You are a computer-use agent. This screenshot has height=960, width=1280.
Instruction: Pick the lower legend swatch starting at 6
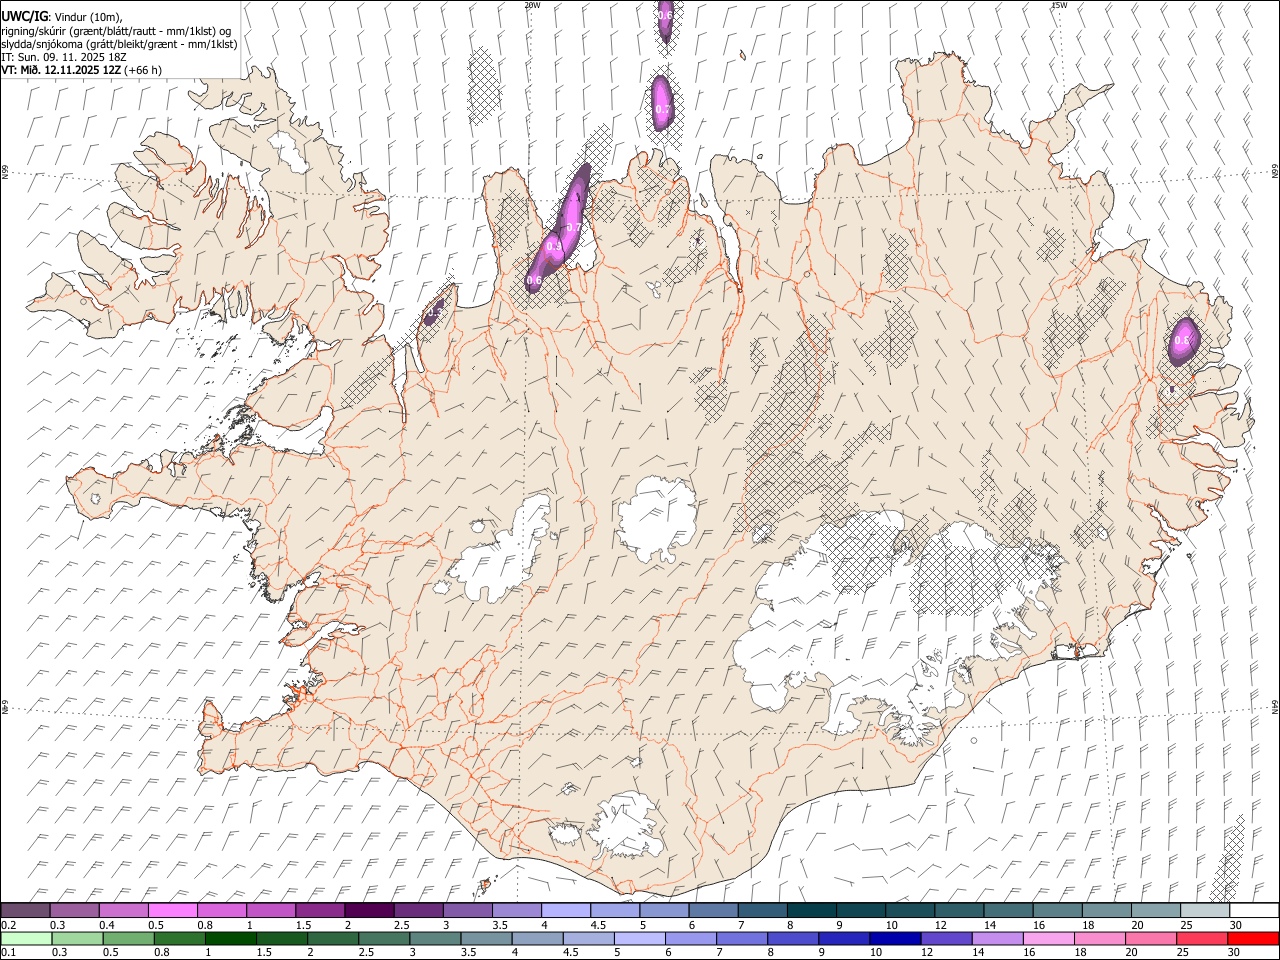tap(690, 939)
